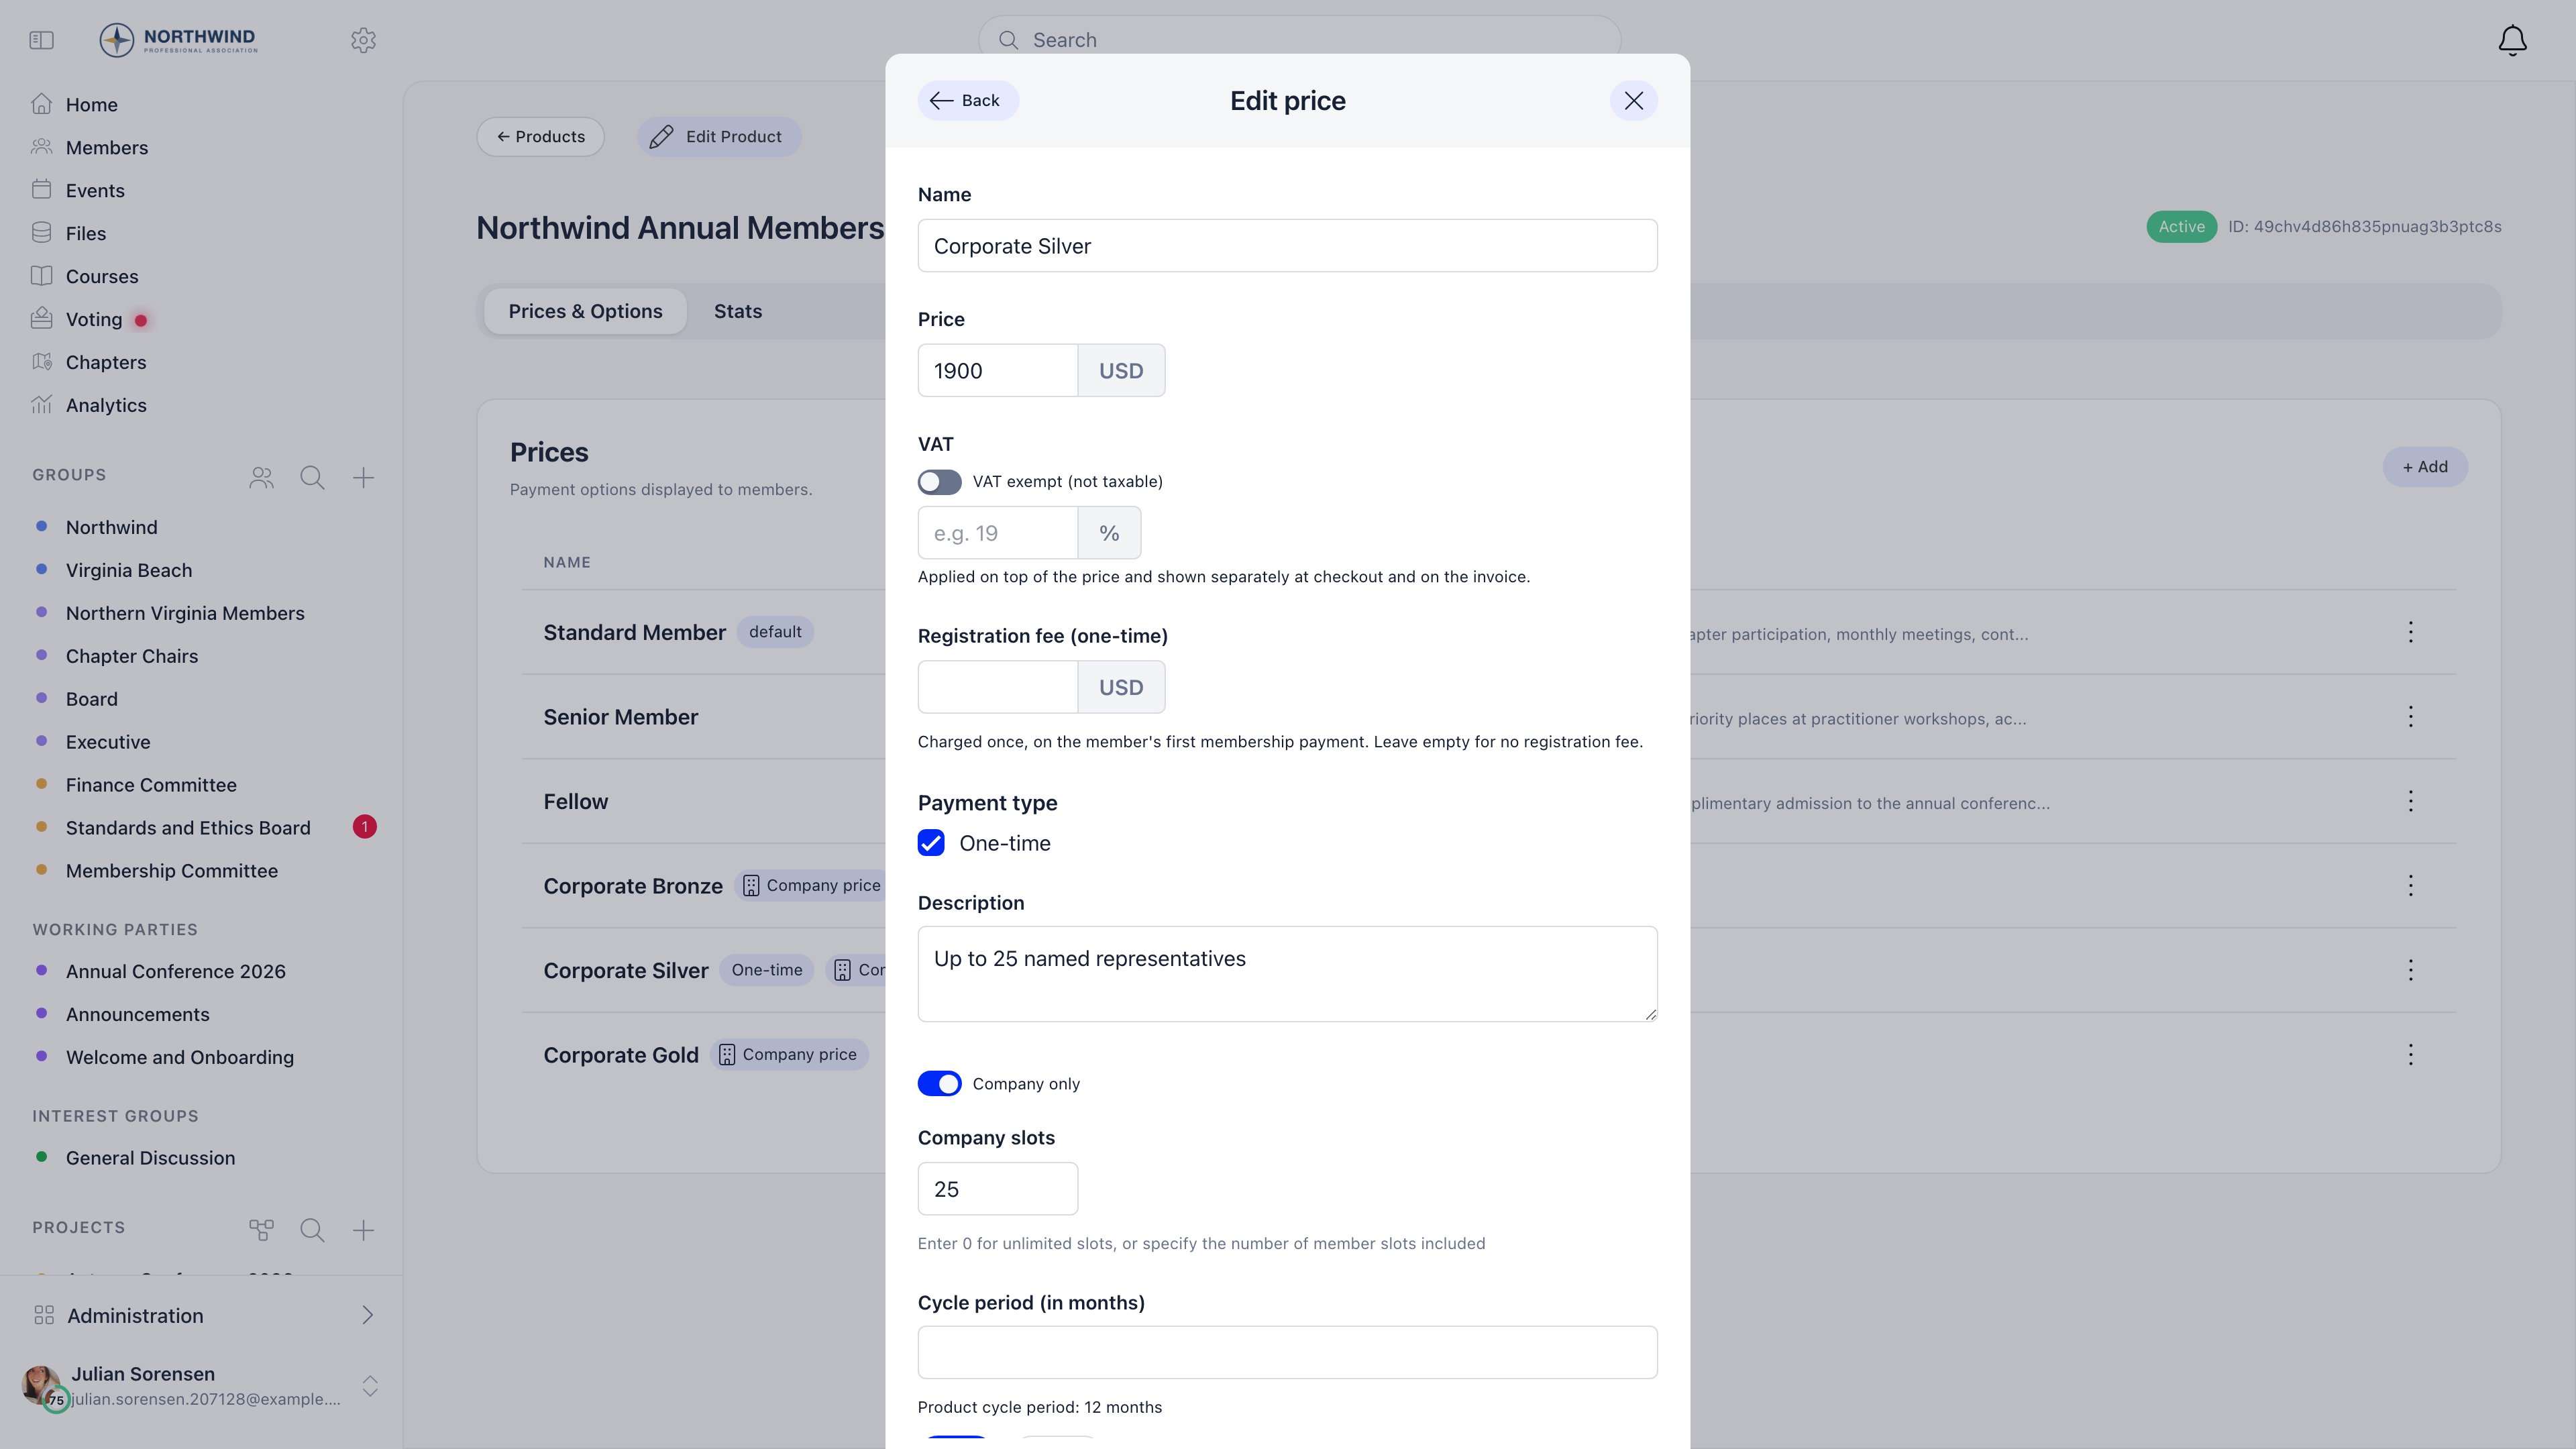This screenshot has width=2576, height=1449.
Task: Open the Julian Sorensen account switcher
Action: point(370,1386)
